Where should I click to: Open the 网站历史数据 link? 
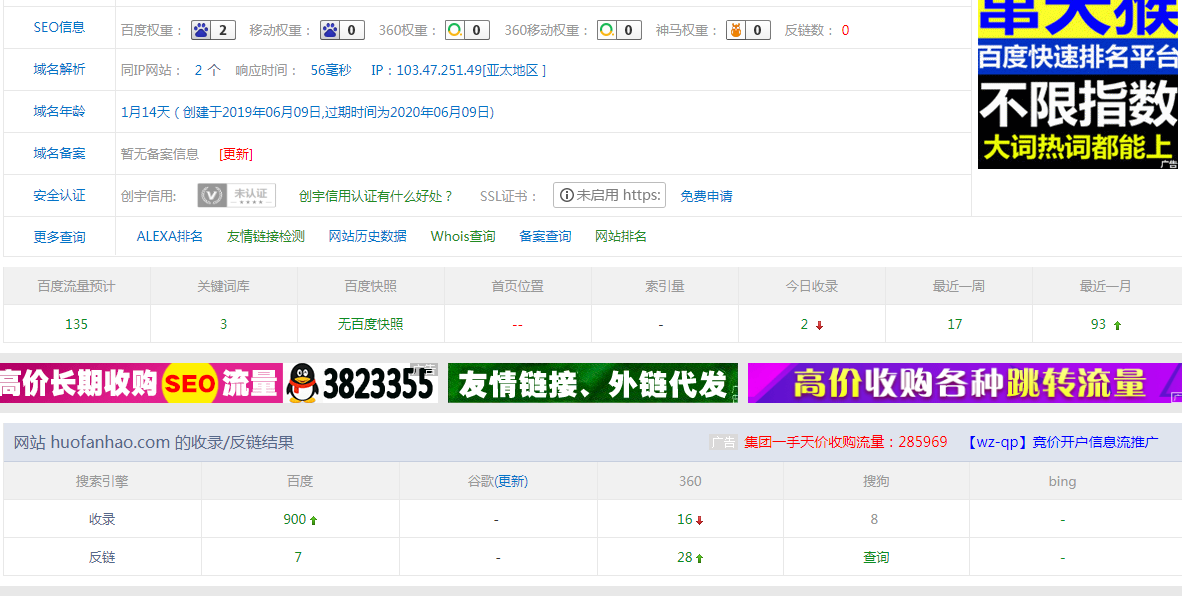coord(368,236)
